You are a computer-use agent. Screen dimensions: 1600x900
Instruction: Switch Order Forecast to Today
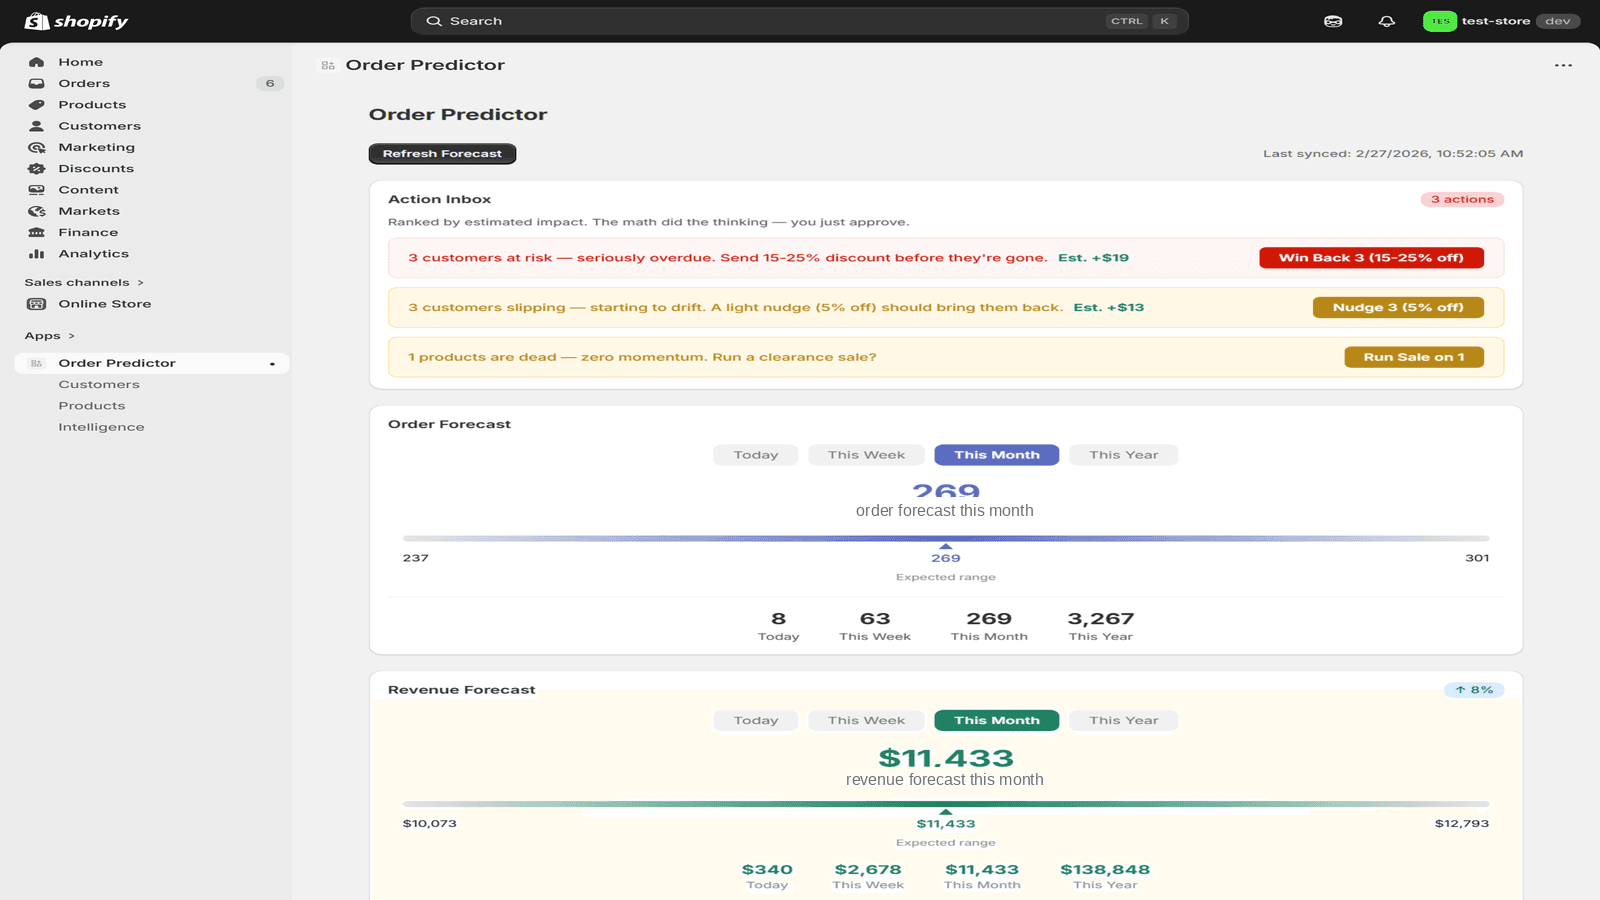pos(756,455)
